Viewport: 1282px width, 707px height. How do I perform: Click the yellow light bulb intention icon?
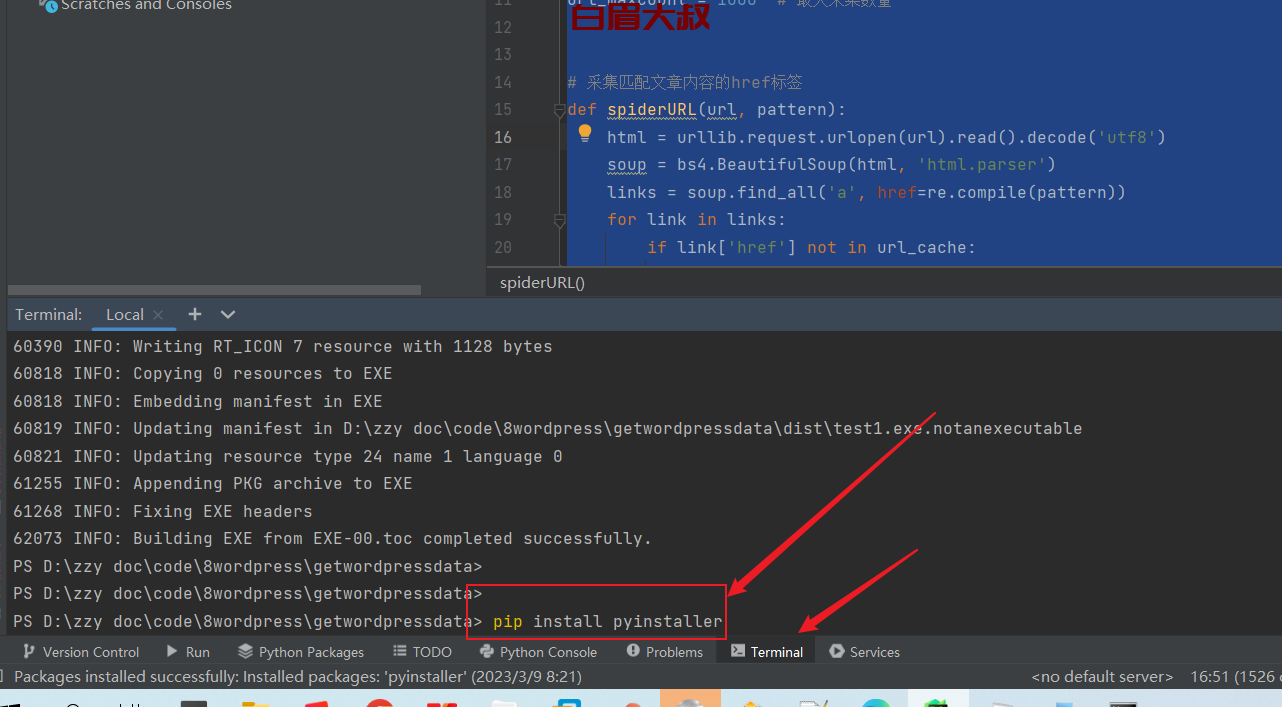coord(586,134)
